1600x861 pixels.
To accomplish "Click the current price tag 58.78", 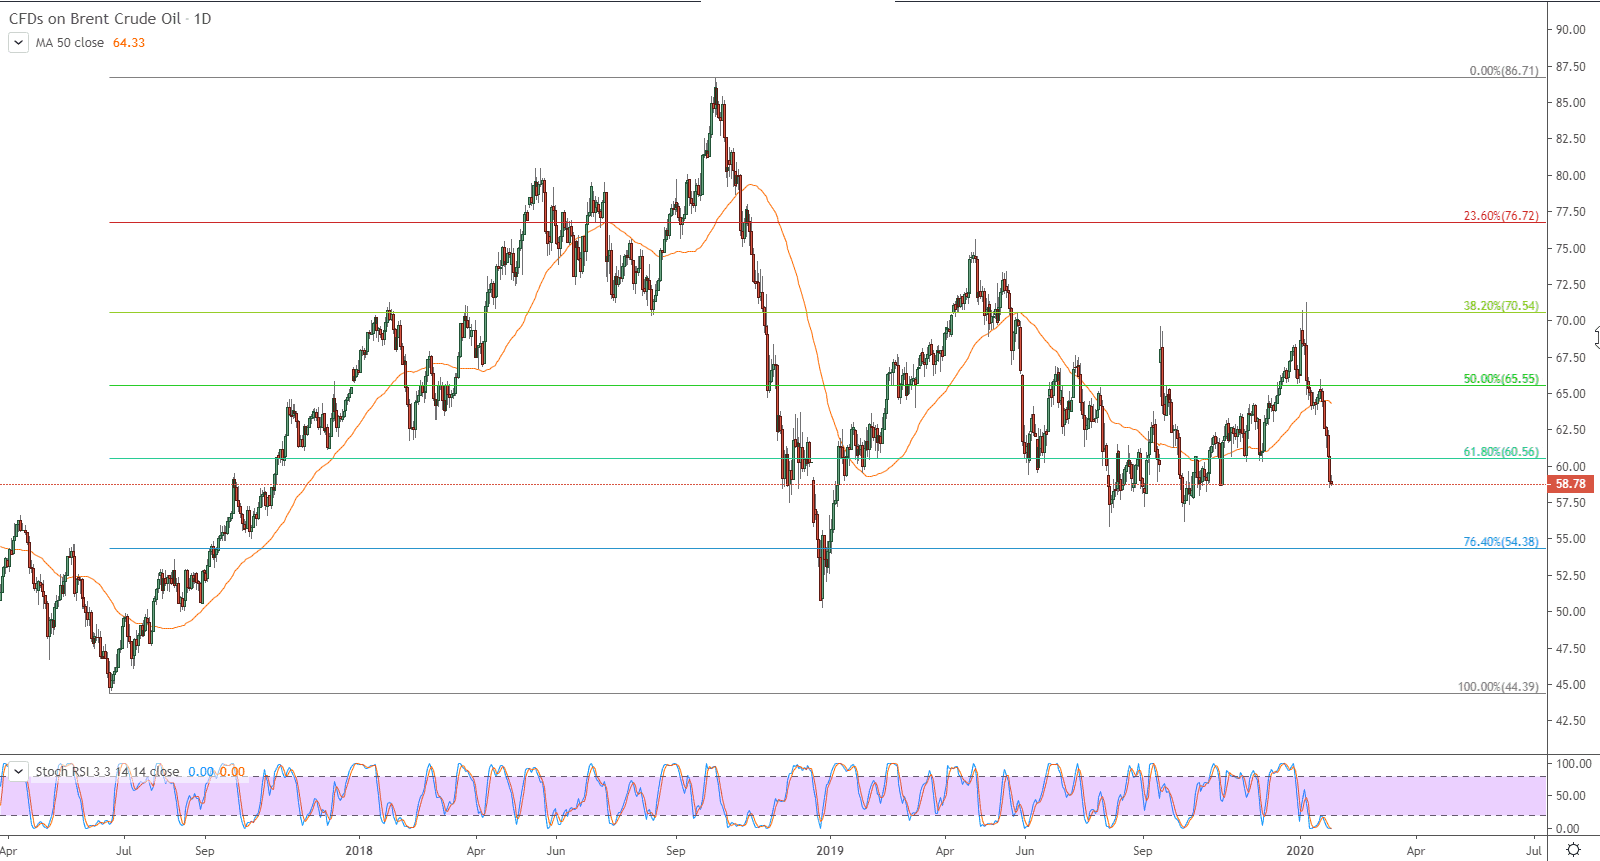I will click(x=1571, y=484).
